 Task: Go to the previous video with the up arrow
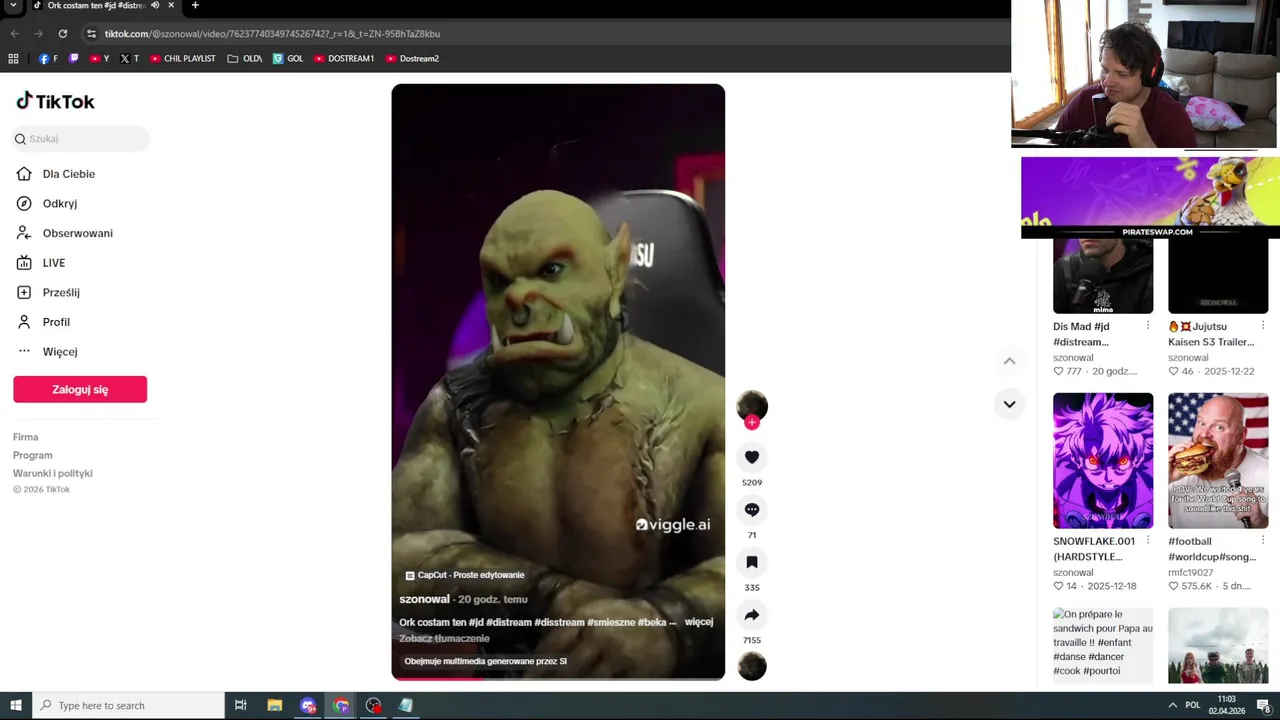[1009, 361]
